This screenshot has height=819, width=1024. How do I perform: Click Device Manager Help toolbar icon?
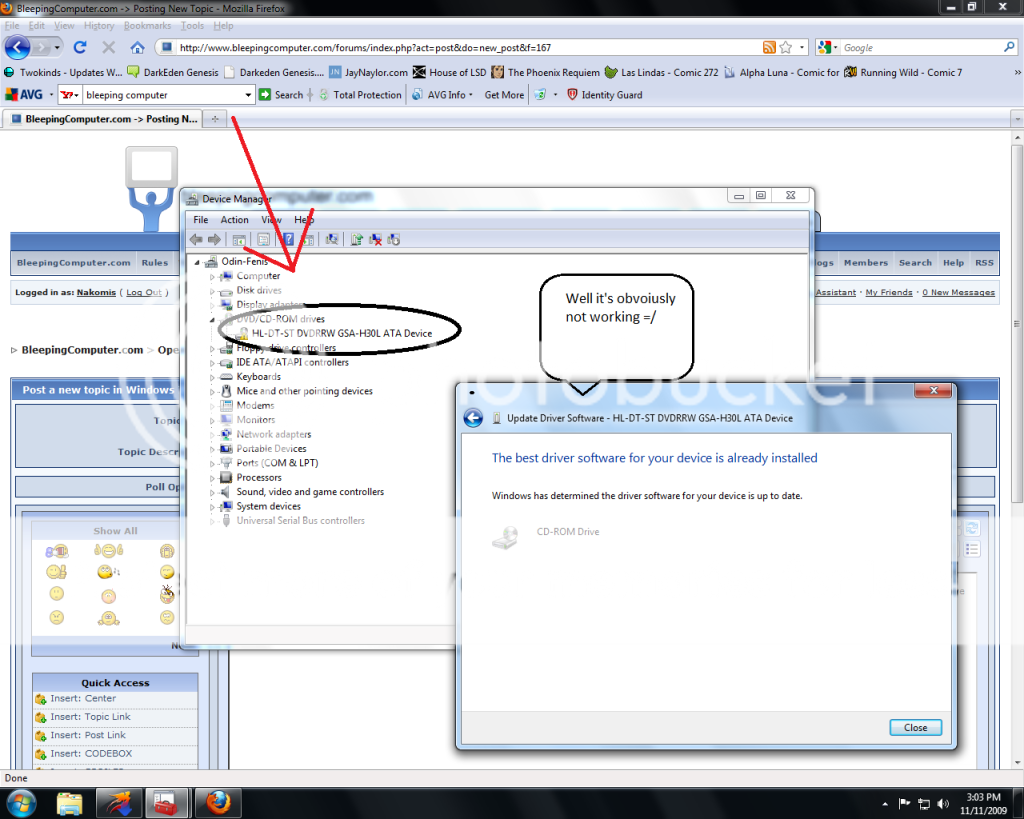coord(288,239)
